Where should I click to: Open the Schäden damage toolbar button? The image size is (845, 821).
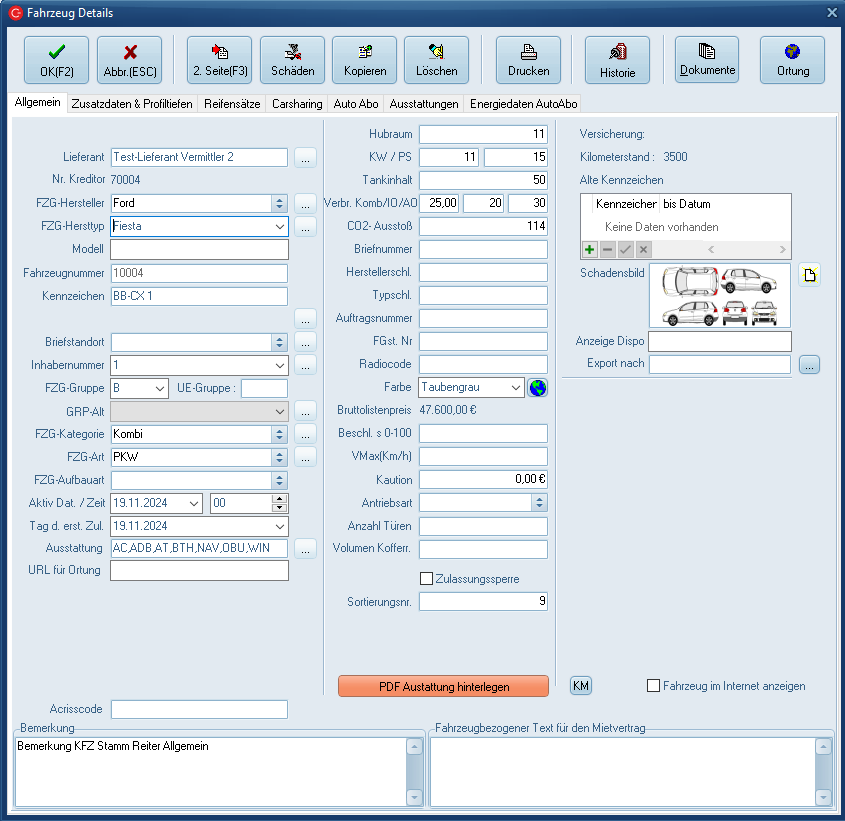(292, 60)
